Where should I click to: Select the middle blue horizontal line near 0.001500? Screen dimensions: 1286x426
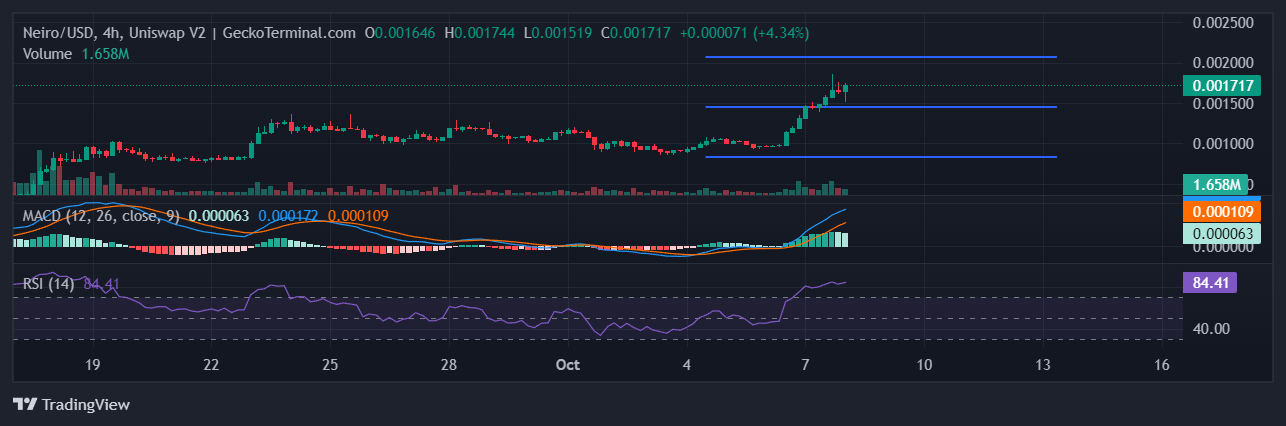tap(880, 107)
